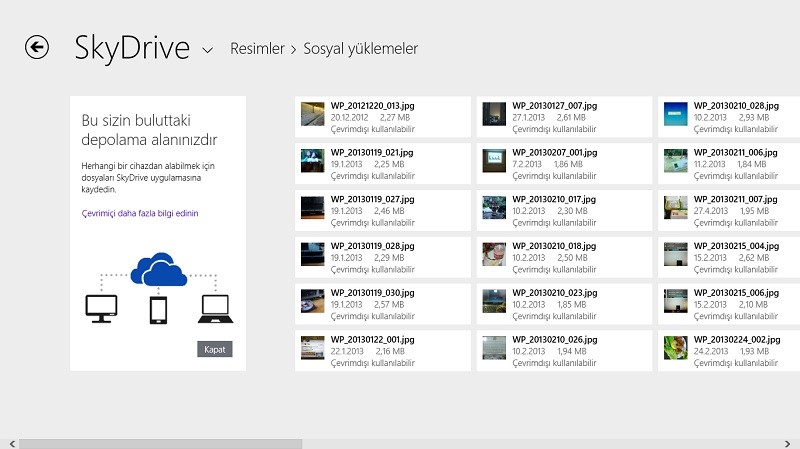
Task: Select file name WP_20130215_006.jpg
Action: (x=736, y=293)
